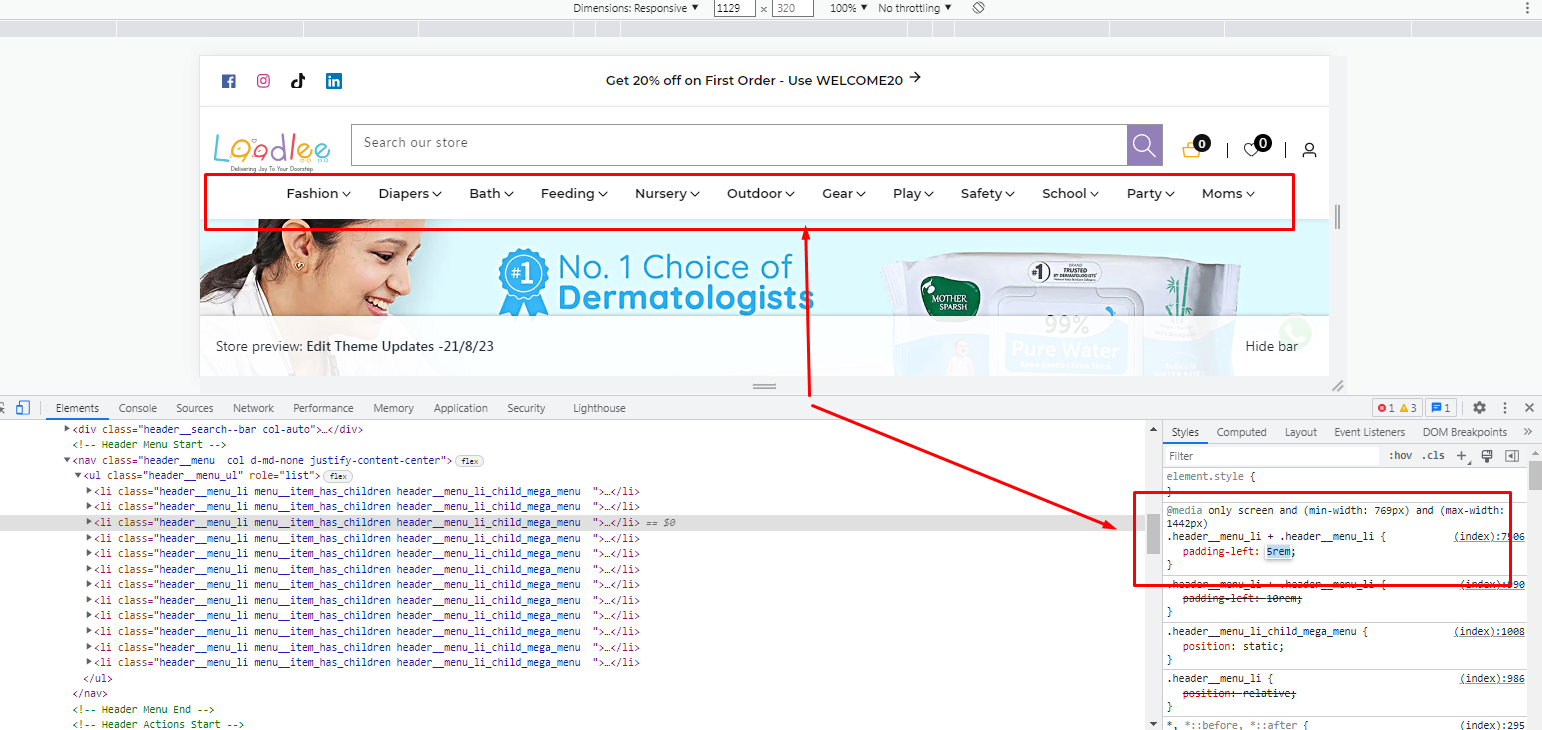Open the Computed styles tab
Screen dimensions: 1542x730
click(1242, 432)
